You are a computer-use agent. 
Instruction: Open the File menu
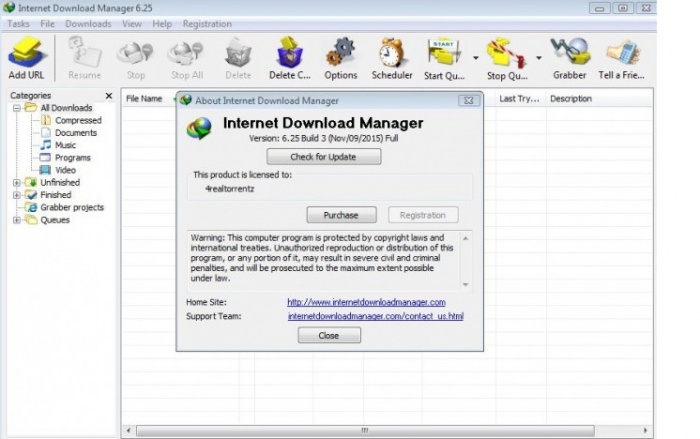tap(47, 24)
